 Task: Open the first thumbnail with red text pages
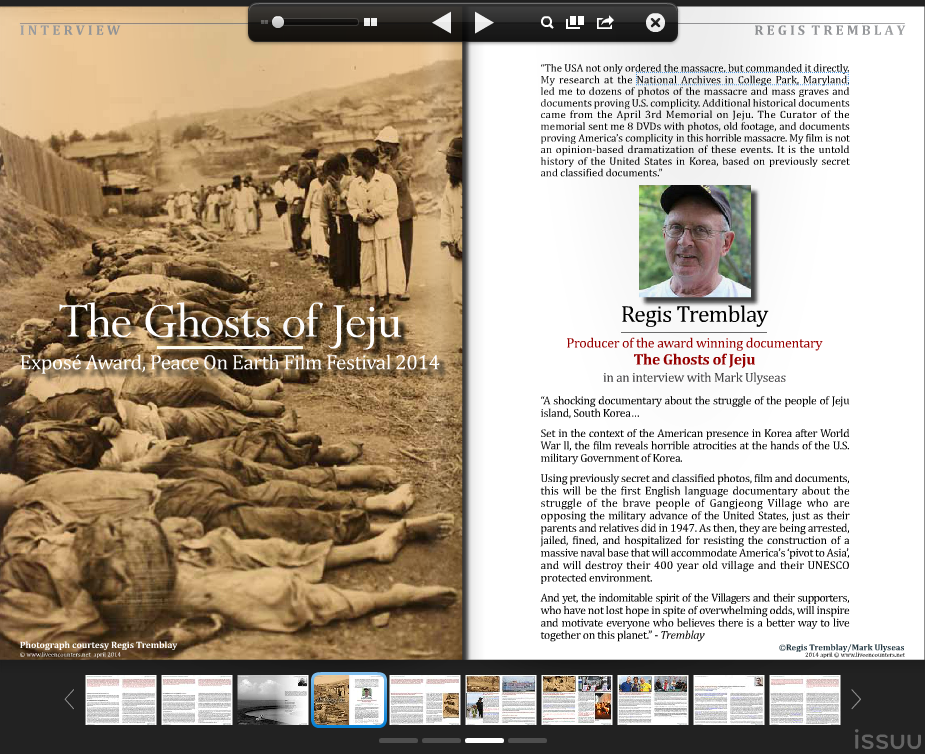click(121, 700)
